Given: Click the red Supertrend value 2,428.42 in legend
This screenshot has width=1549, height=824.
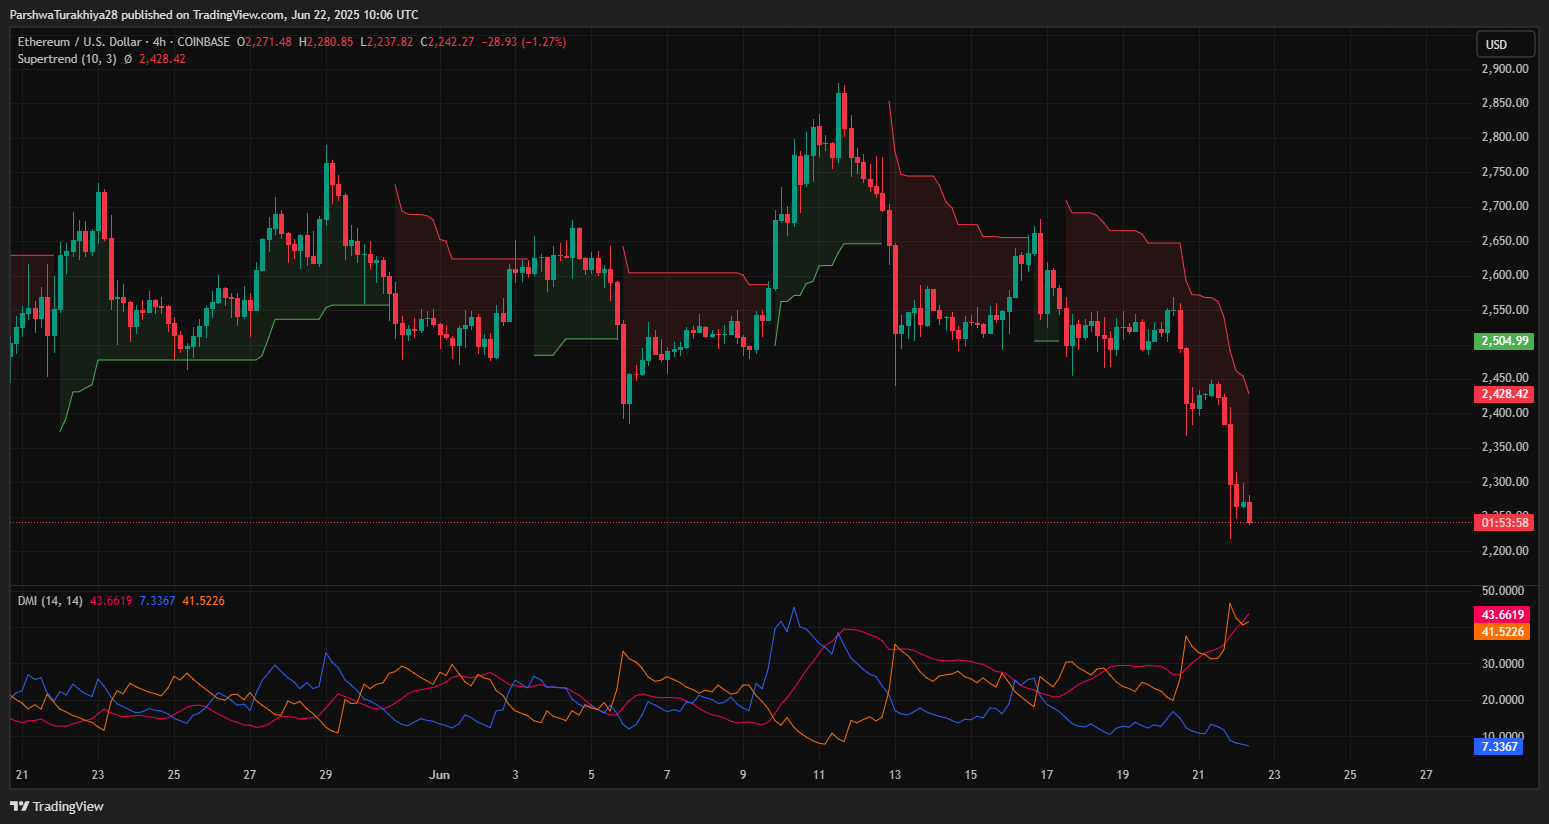Looking at the screenshot, I should [x=162, y=59].
